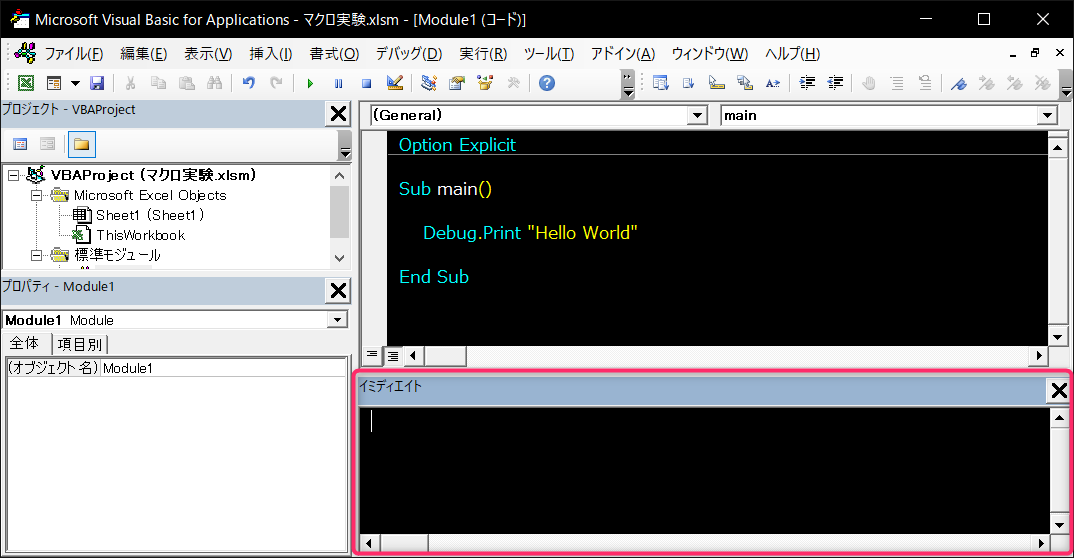The height and width of the screenshot is (558, 1074).
Task: Click the List Constants icon
Action: click(x=688, y=84)
